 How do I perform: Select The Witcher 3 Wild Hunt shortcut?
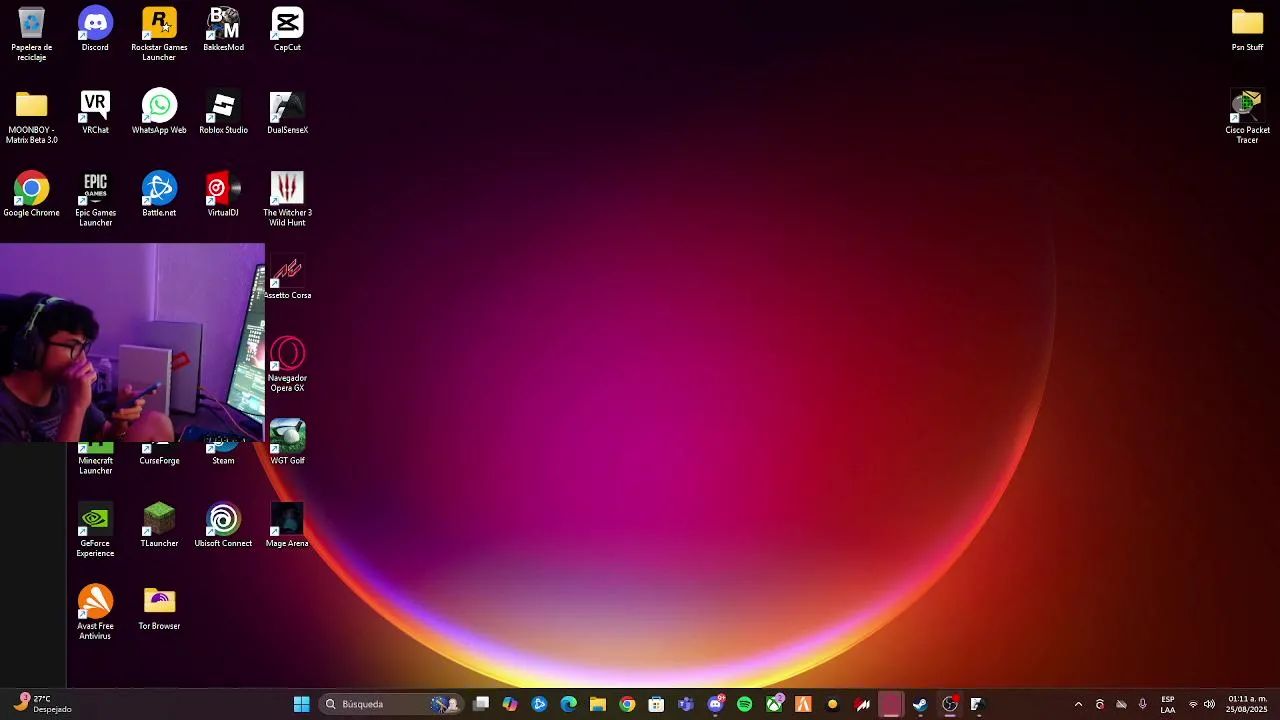287,200
